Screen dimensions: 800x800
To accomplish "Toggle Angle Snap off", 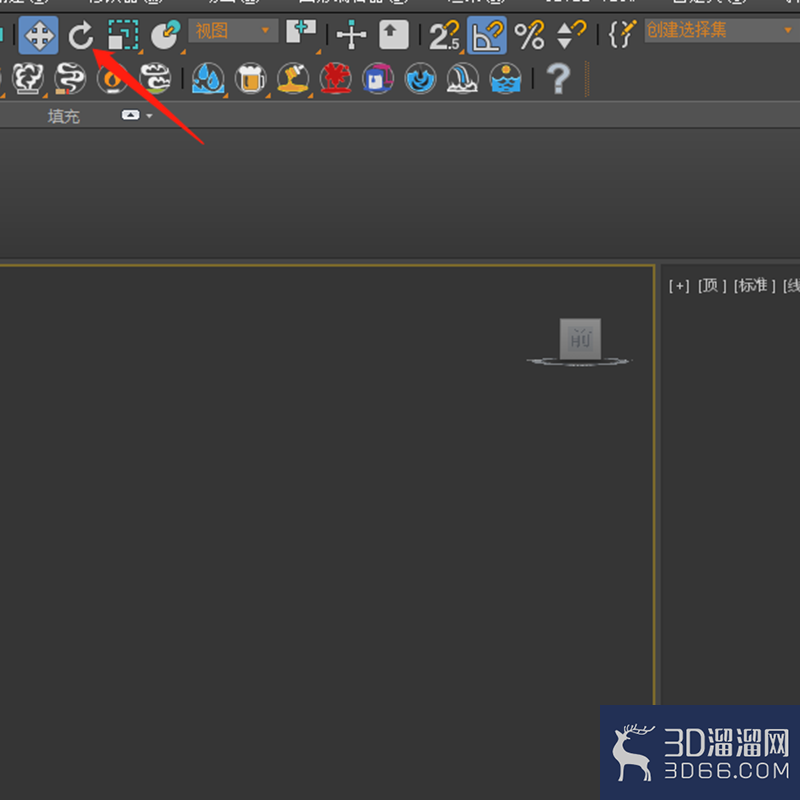I will click(487, 35).
